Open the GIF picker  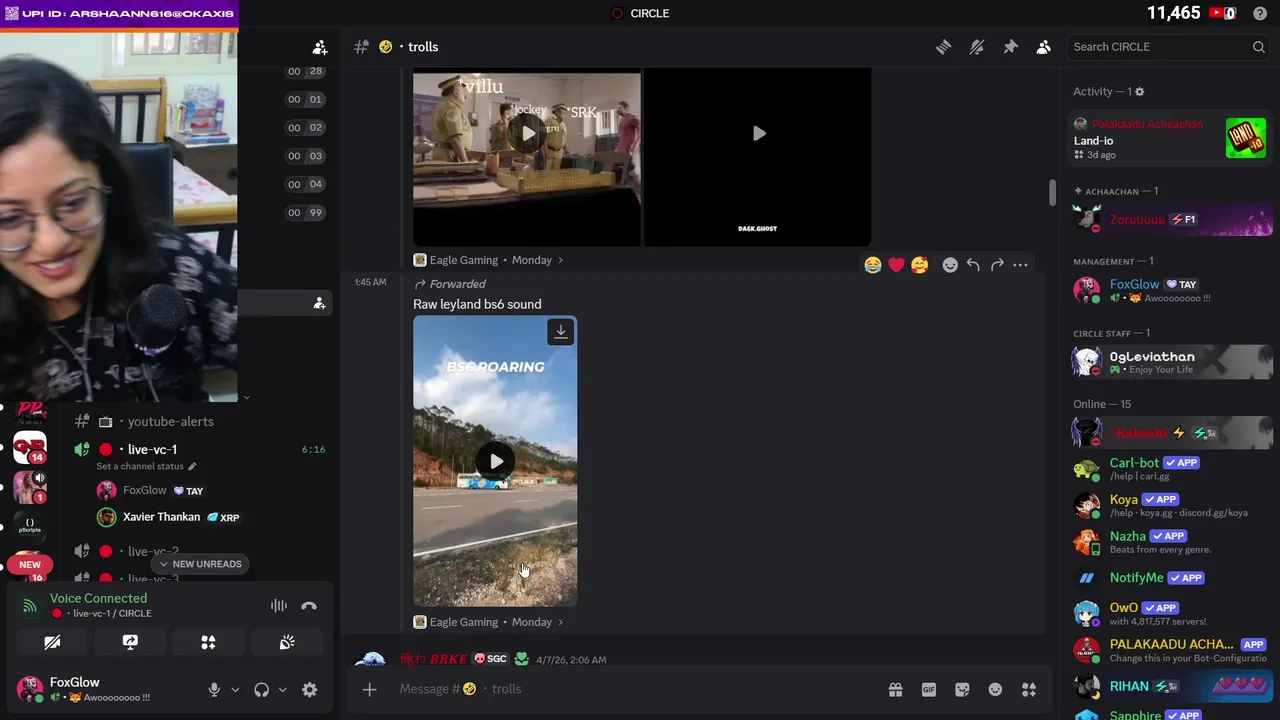click(929, 690)
